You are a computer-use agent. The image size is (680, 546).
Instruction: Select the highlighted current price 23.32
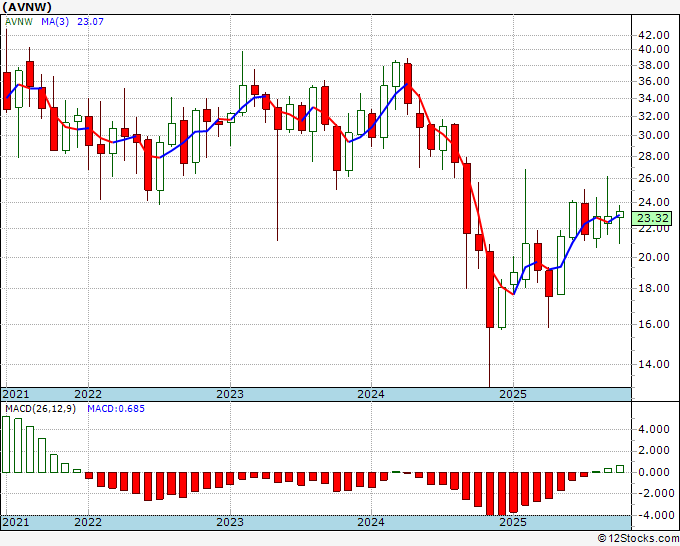point(652,218)
